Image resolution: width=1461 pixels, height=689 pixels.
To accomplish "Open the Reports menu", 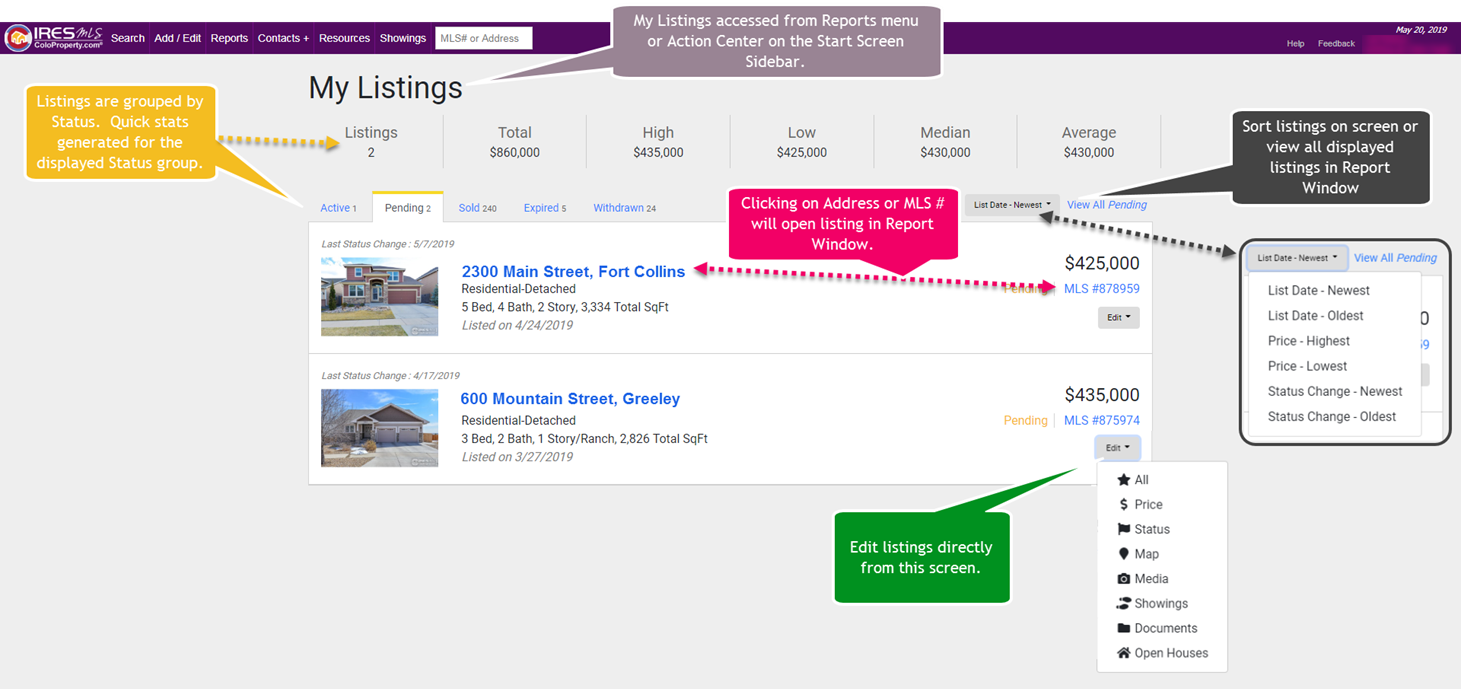I will click(229, 37).
